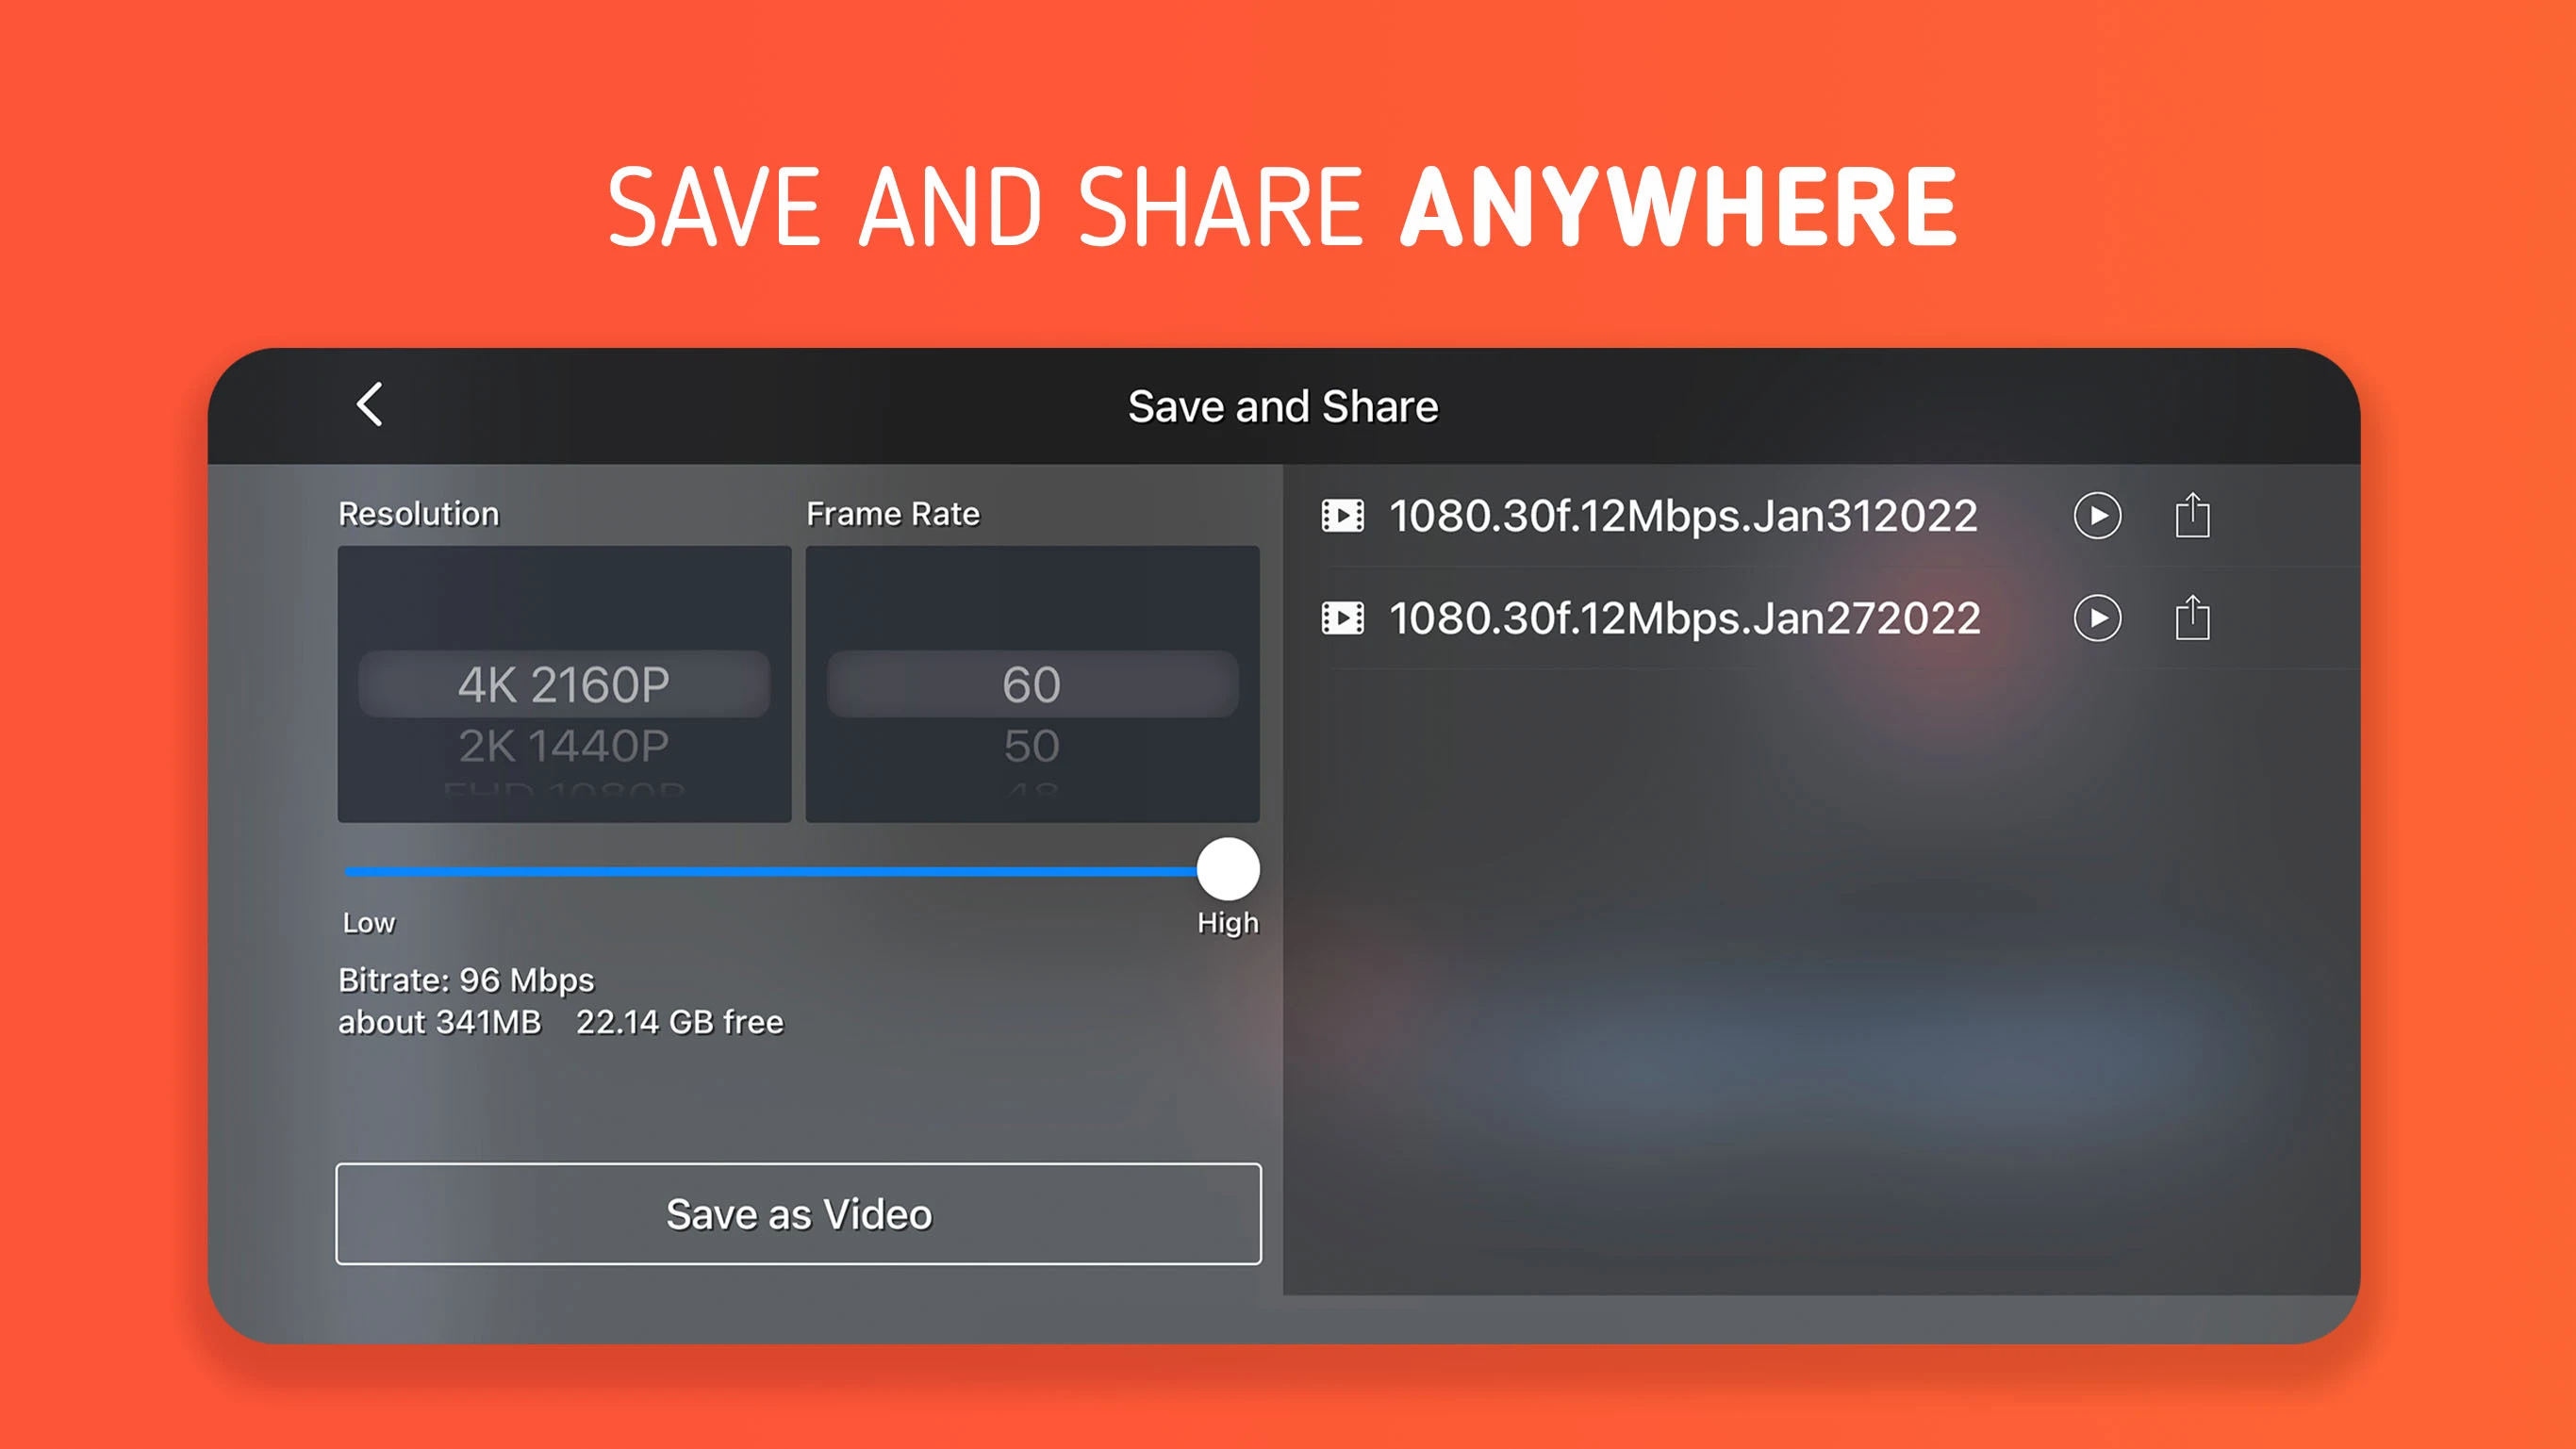Click the Save as Video button
Image resolution: width=2576 pixels, height=1449 pixels.
tap(798, 1214)
